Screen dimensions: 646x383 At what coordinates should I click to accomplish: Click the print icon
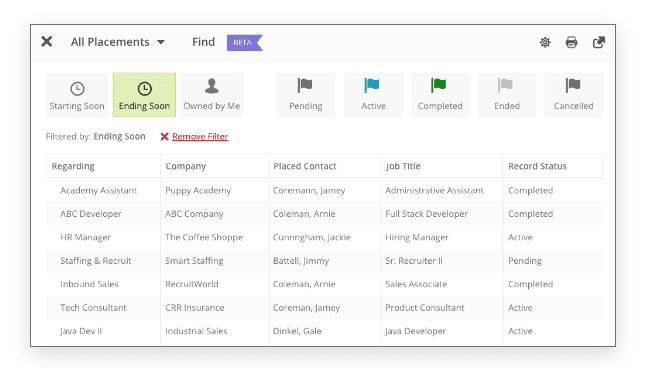571,42
